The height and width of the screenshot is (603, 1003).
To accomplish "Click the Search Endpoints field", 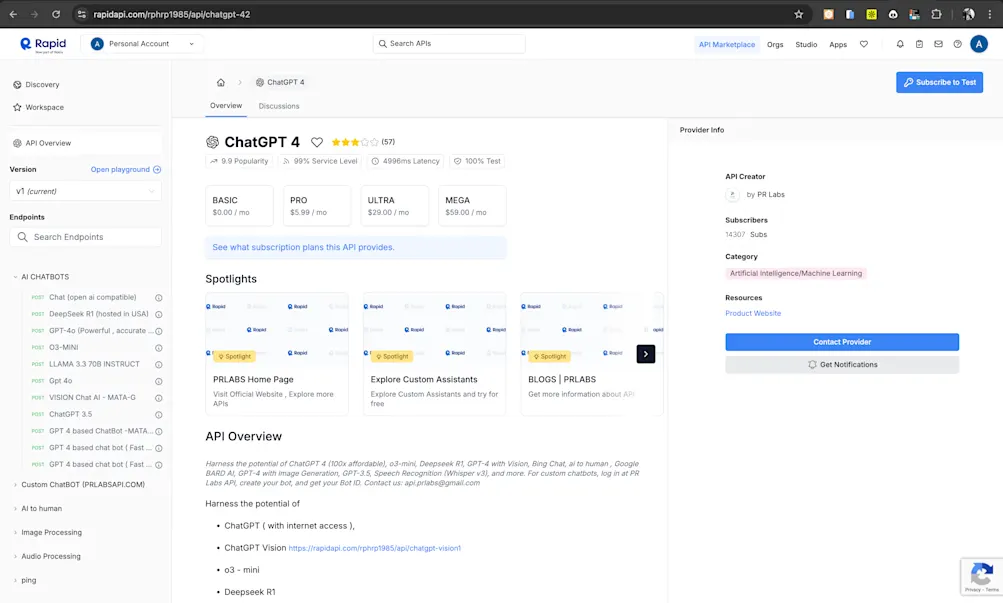I will (x=85, y=237).
